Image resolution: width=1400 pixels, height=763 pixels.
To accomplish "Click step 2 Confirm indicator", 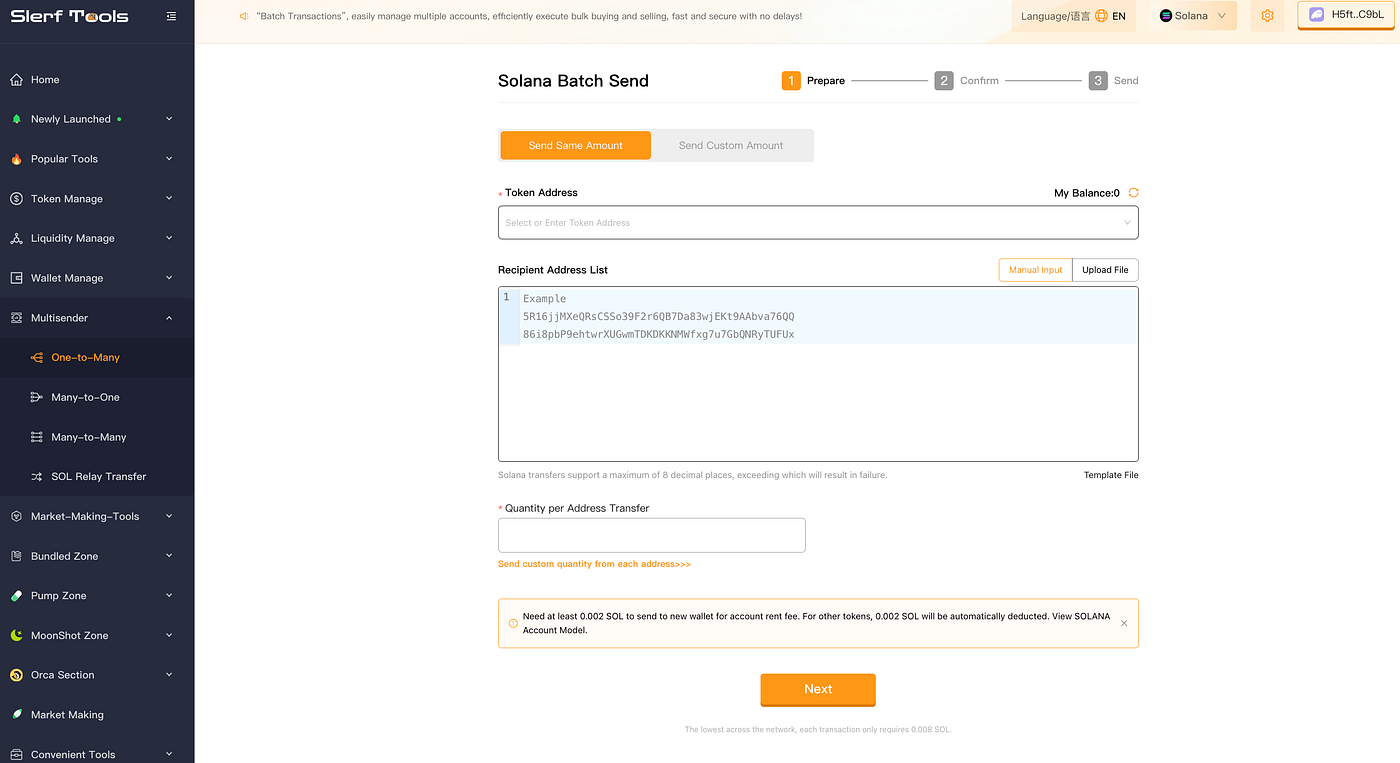I will tap(966, 81).
